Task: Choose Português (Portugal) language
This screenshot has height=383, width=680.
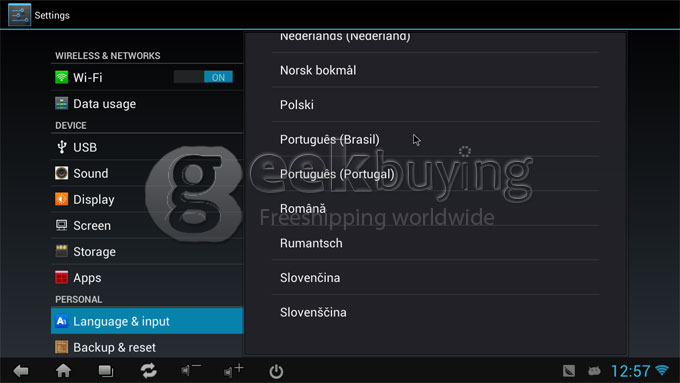Action: coord(436,174)
